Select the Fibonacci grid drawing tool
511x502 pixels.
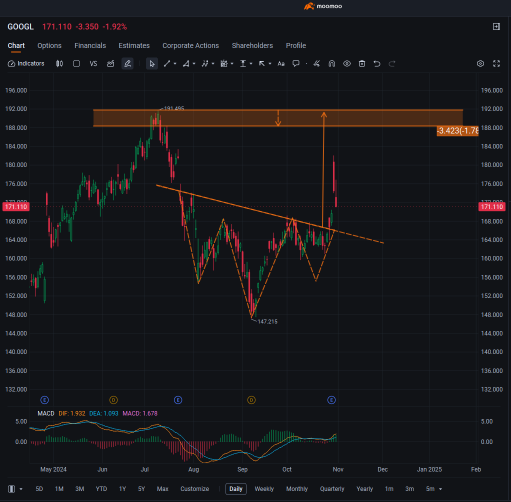click(224, 64)
